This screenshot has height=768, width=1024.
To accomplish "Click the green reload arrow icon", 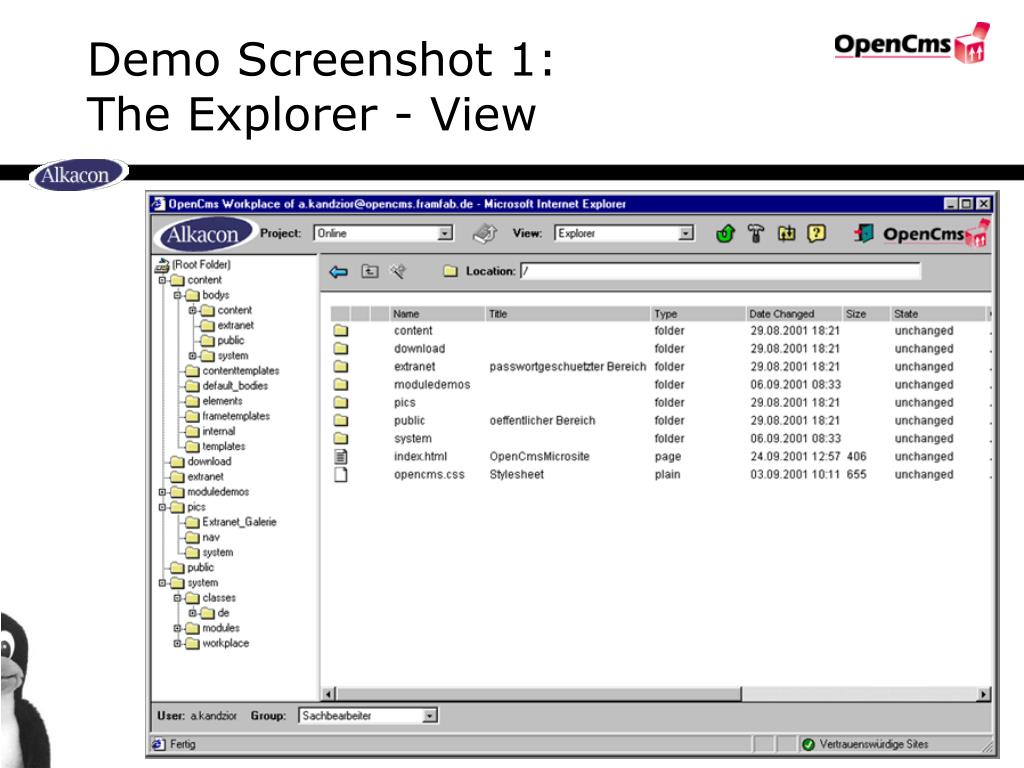I will coord(725,233).
